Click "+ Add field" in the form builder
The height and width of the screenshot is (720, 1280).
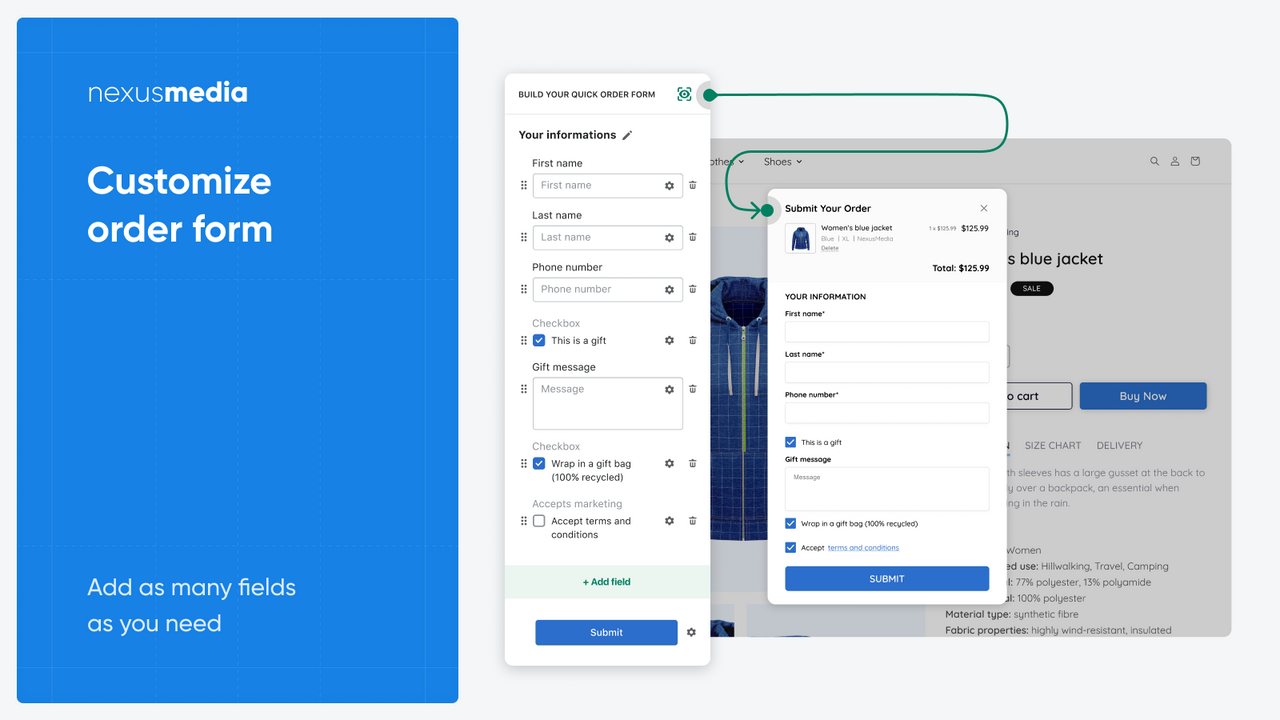pyautogui.click(x=606, y=581)
